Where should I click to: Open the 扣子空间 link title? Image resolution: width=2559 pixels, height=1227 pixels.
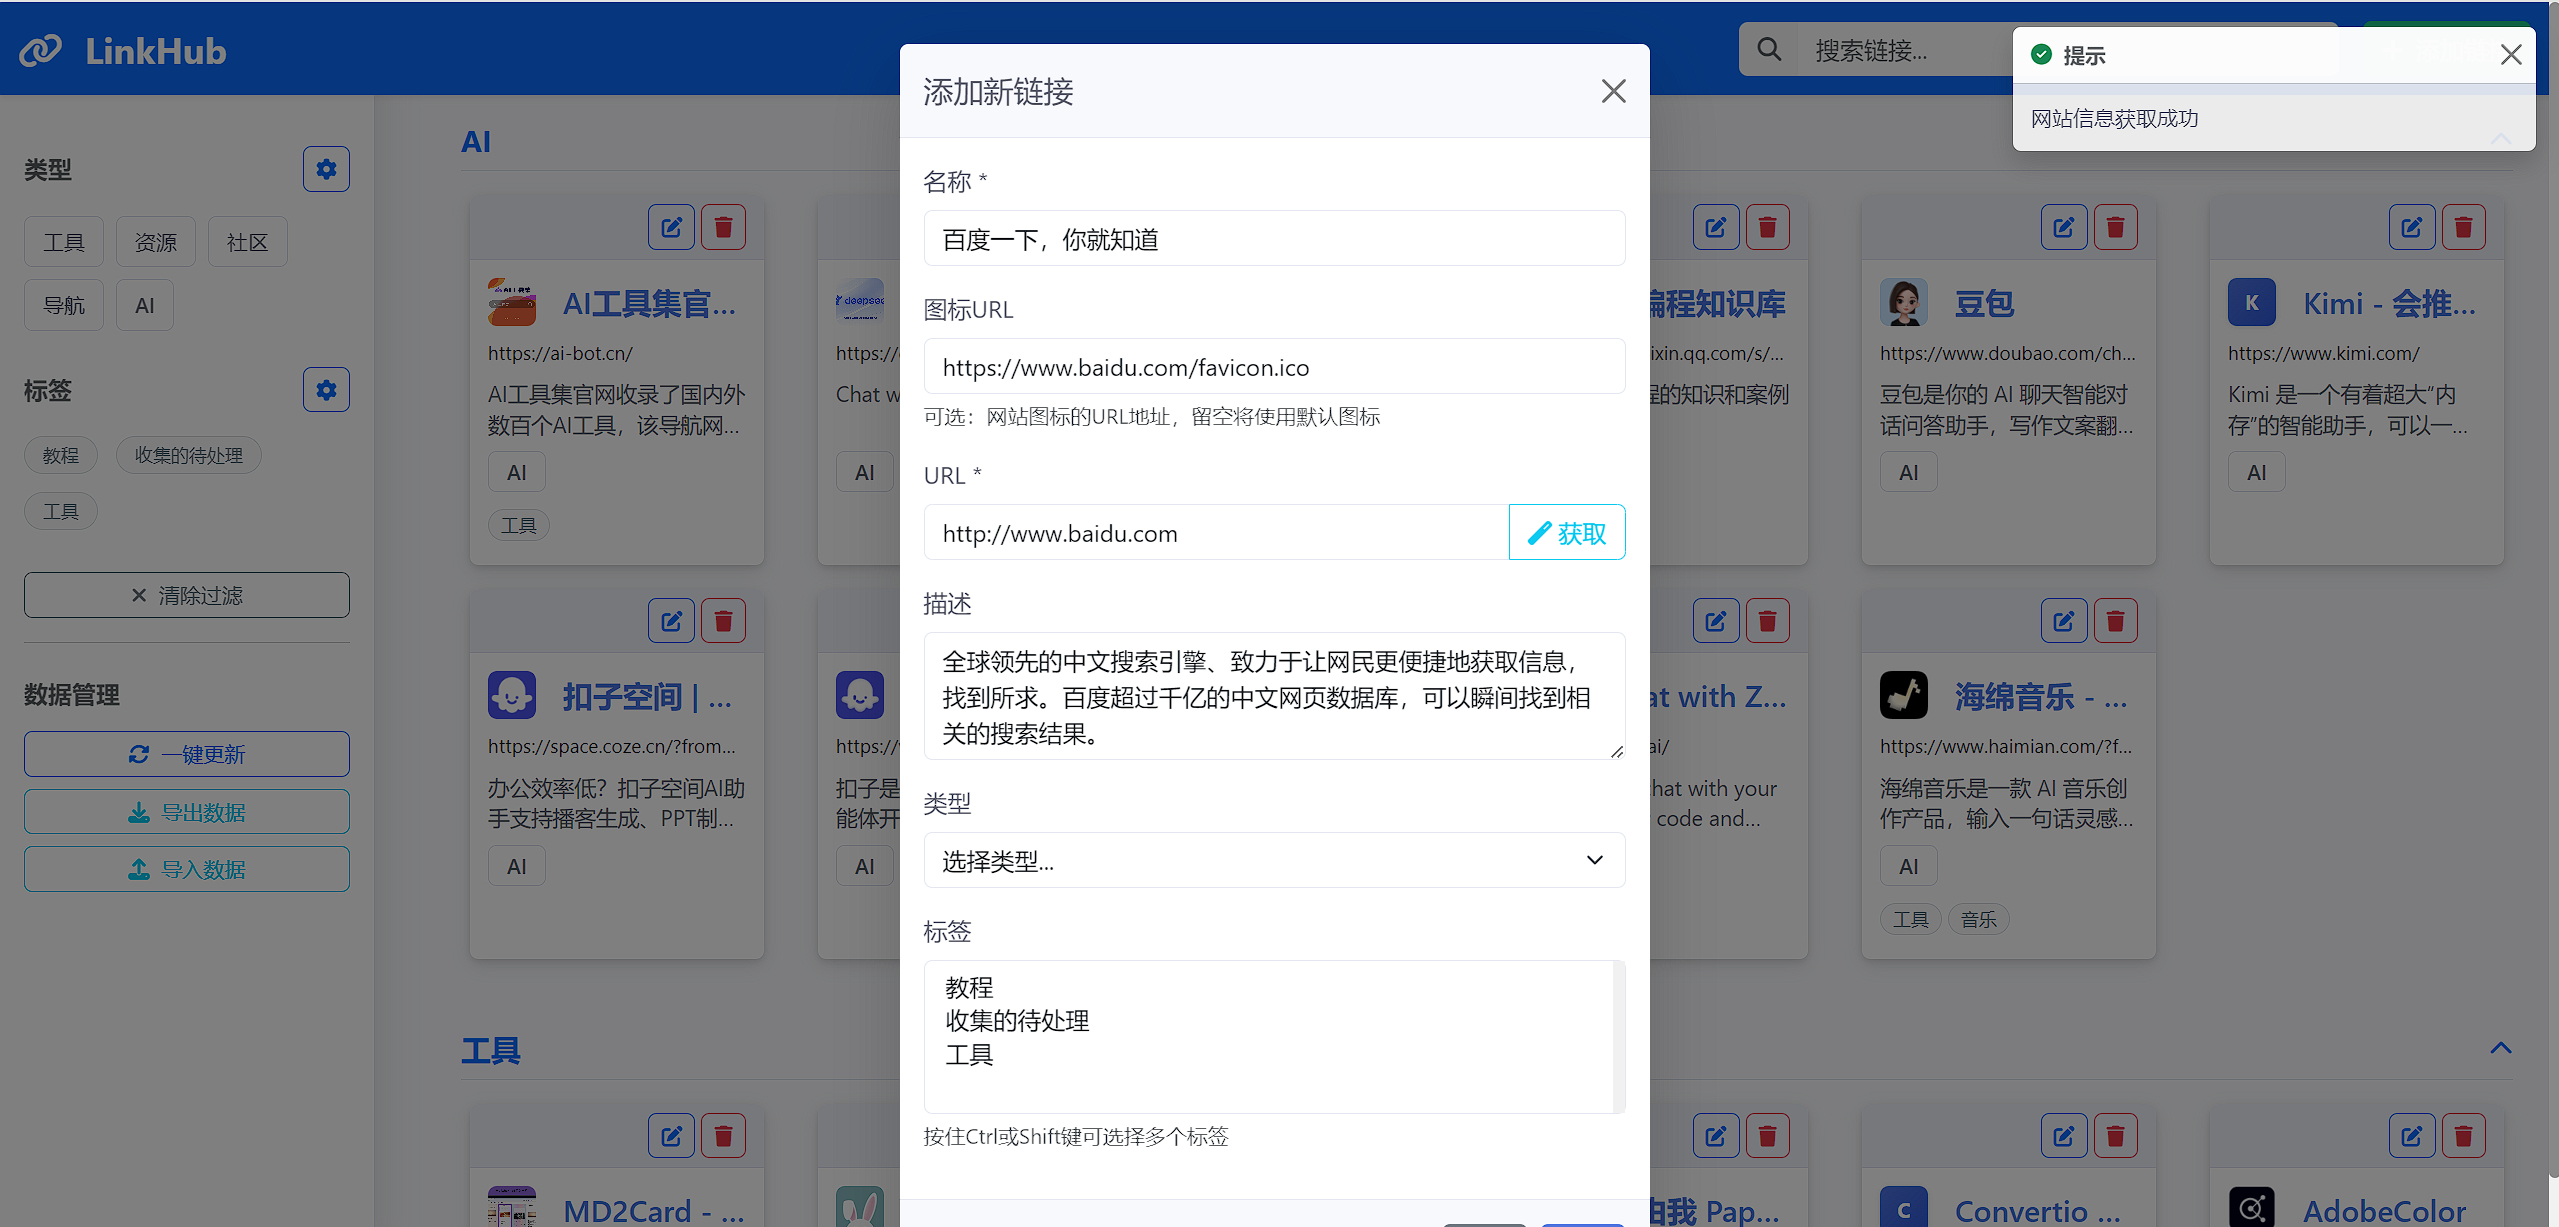coord(647,696)
